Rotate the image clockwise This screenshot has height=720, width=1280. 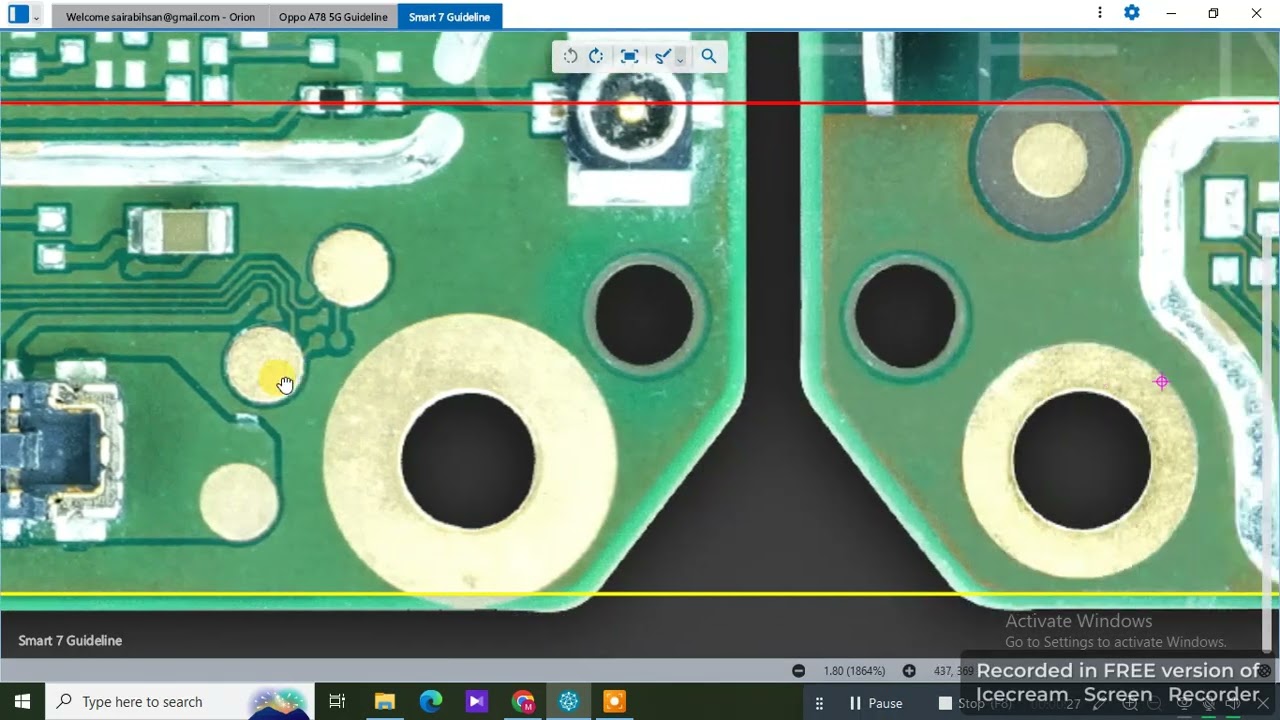pyautogui.click(x=596, y=56)
